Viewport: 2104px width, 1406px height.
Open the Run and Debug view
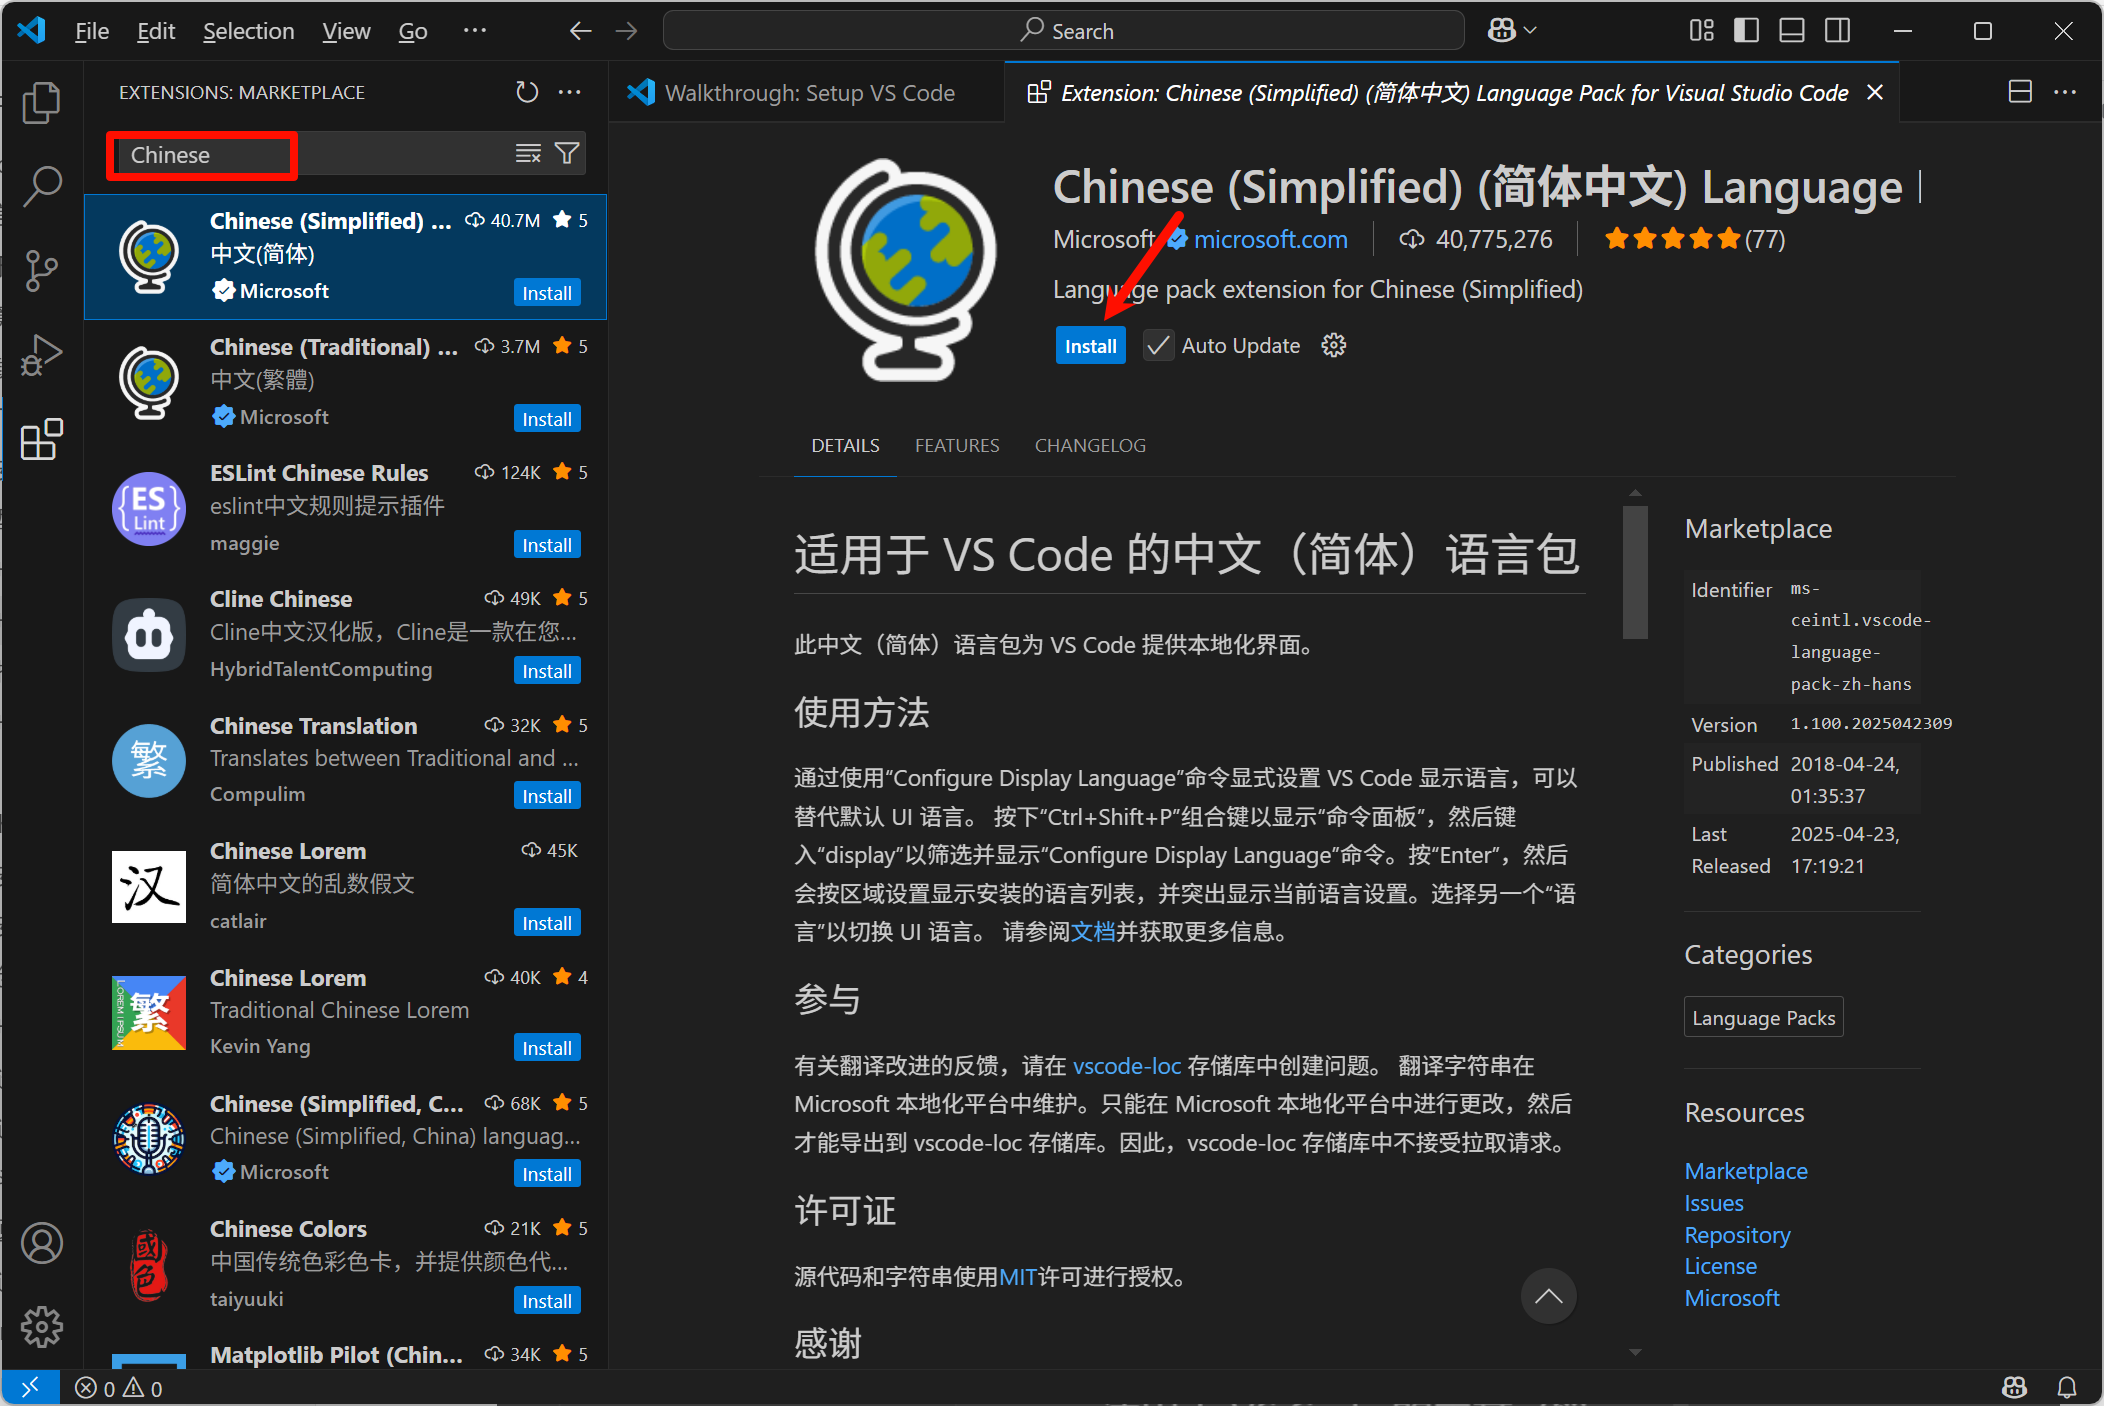click(42, 355)
